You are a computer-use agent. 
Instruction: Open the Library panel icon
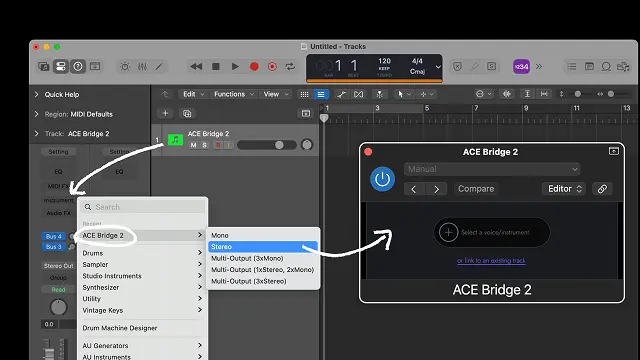[43, 67]
